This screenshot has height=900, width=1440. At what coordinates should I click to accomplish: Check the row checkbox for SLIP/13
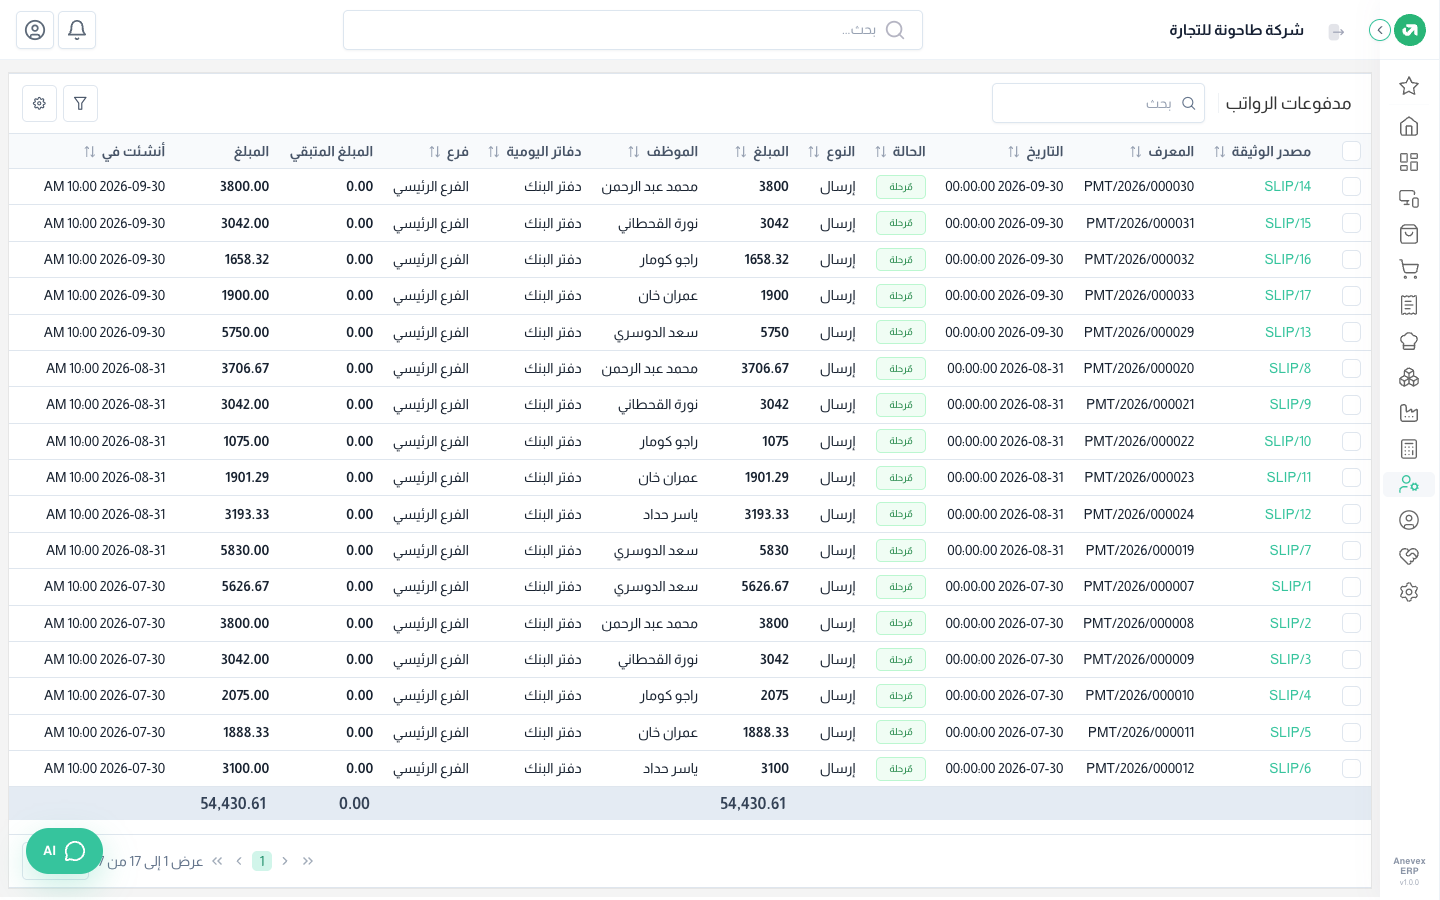tap(1351, 332)
